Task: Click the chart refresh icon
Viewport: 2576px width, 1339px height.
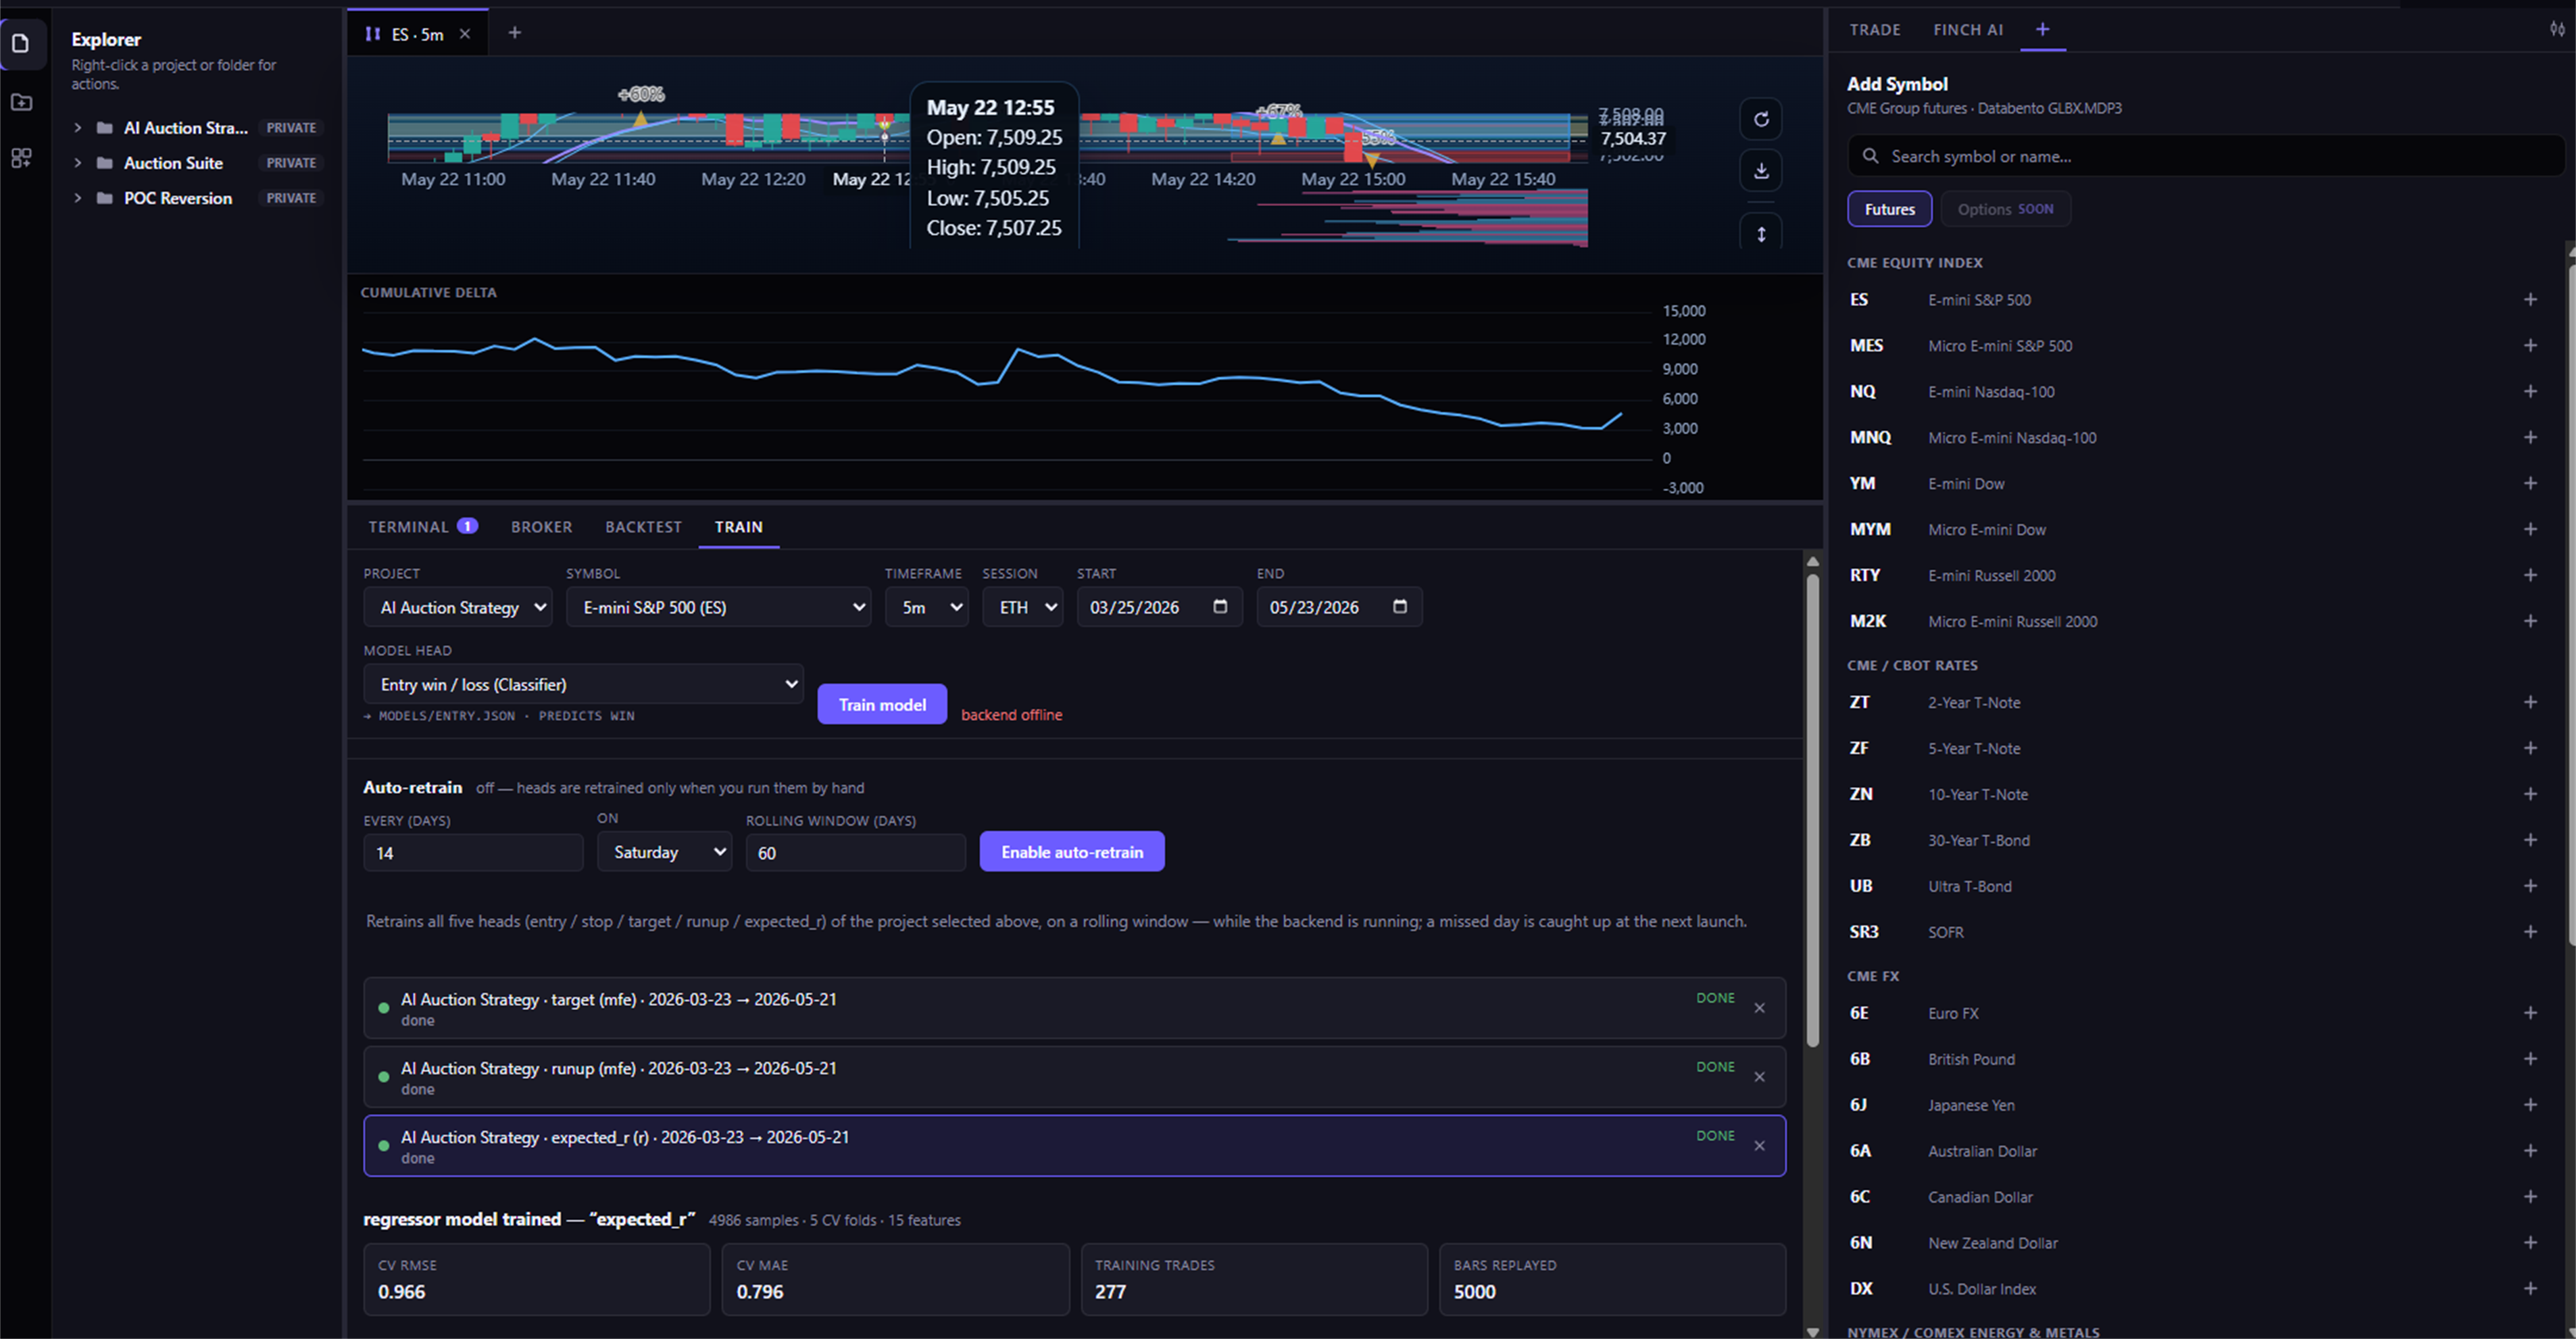Action: 1761,119
